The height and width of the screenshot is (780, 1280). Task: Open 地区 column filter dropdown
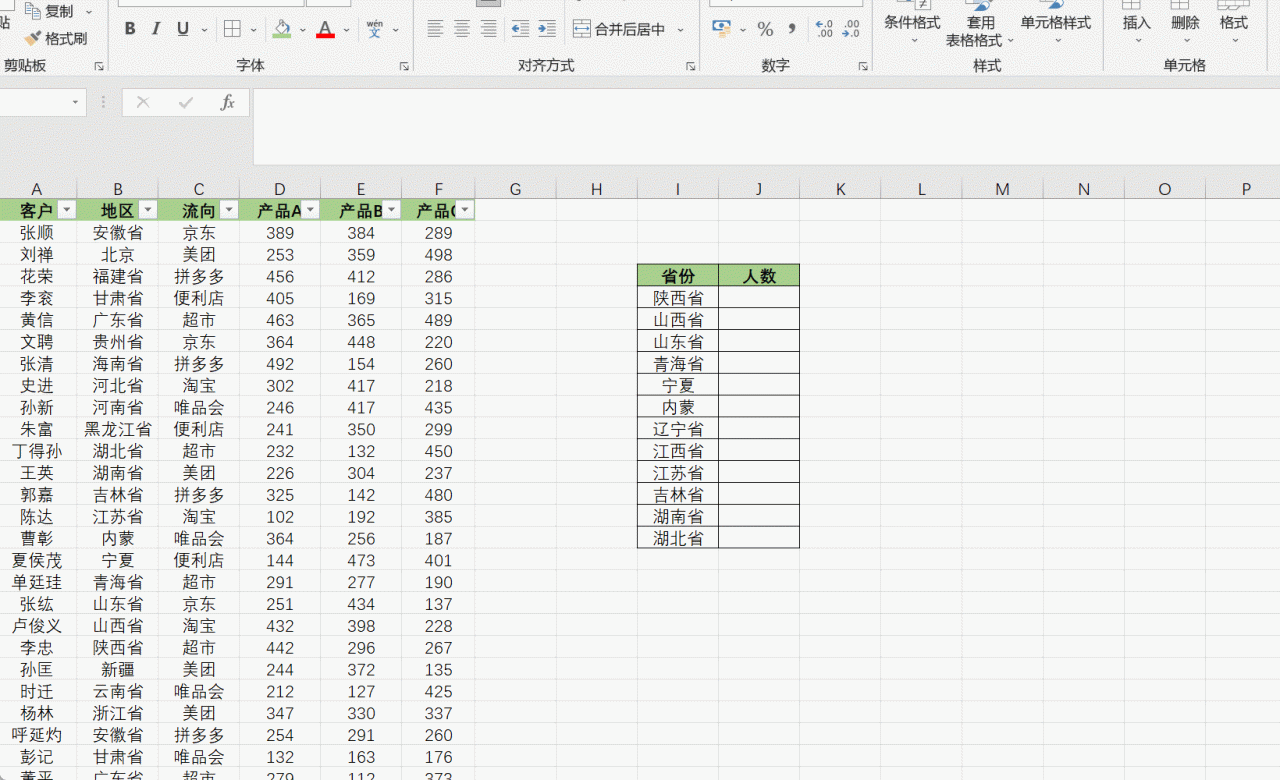[x=147, y=210]
